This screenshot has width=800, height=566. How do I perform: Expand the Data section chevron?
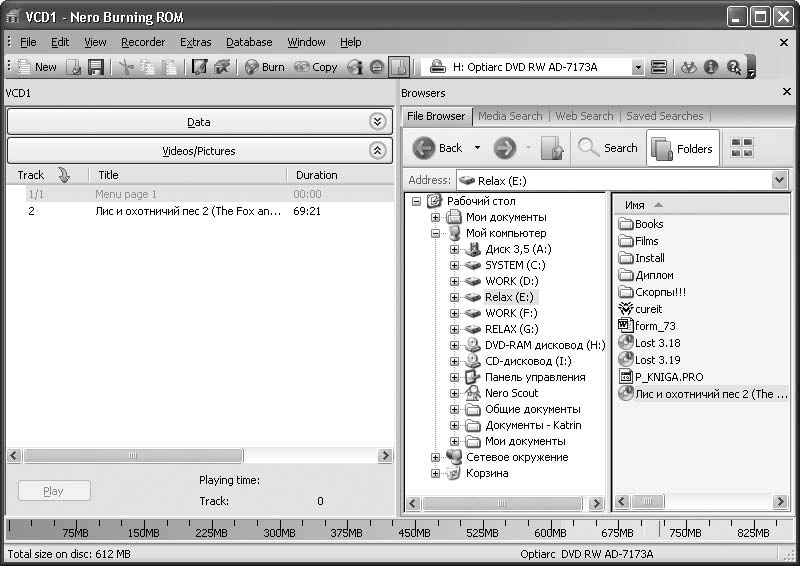[377, 122]
